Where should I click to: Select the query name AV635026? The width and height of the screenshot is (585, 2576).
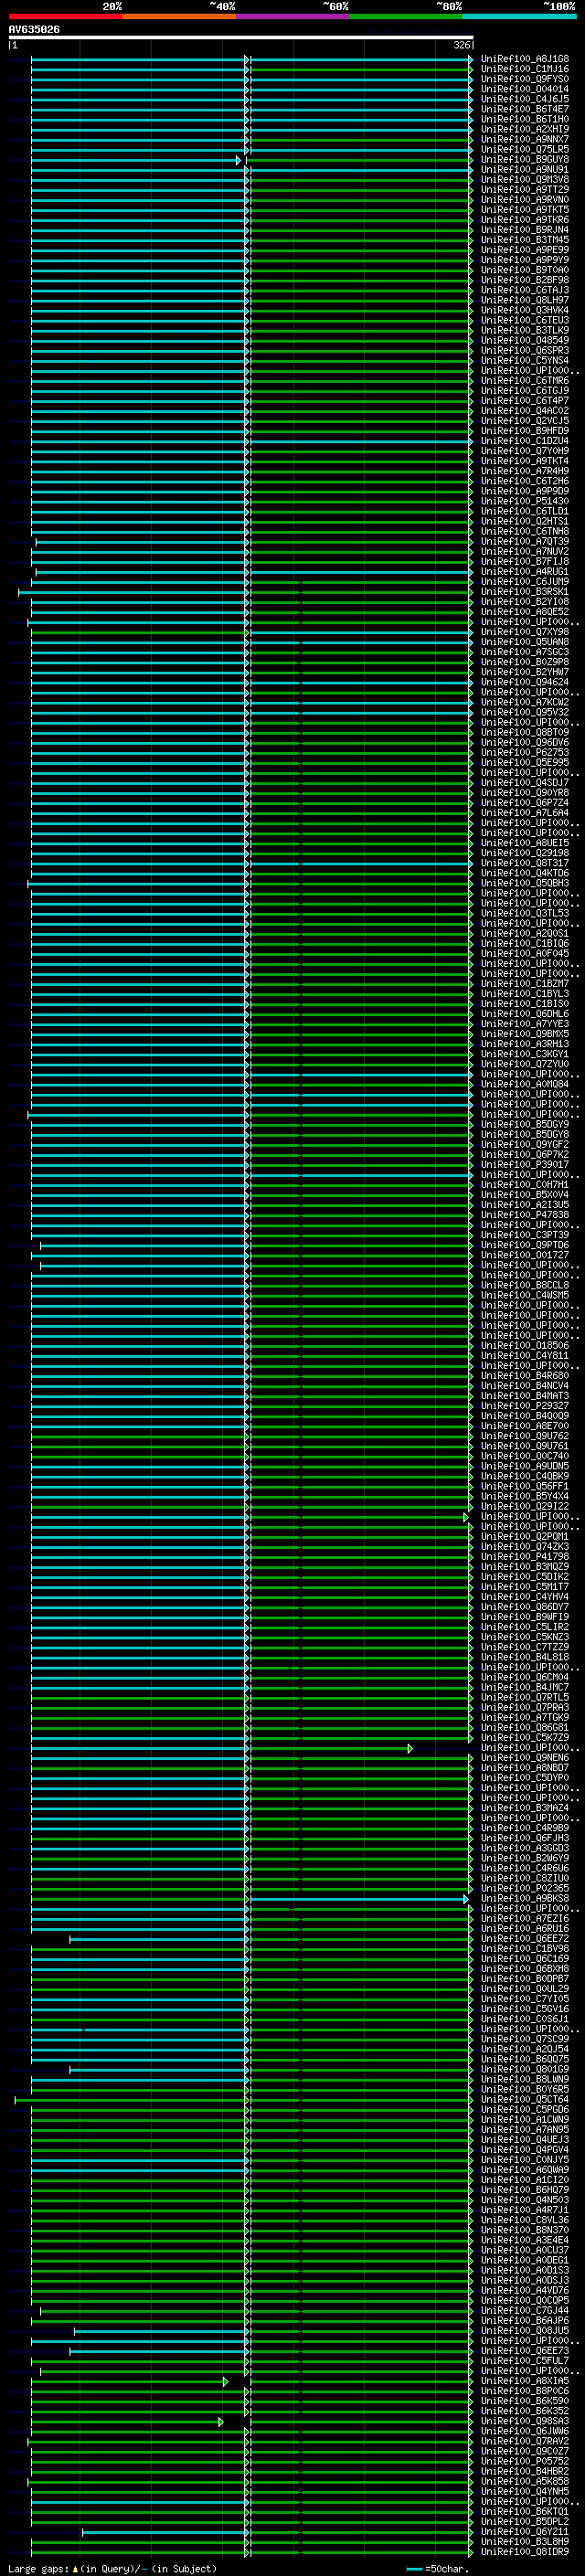[34, 29]
